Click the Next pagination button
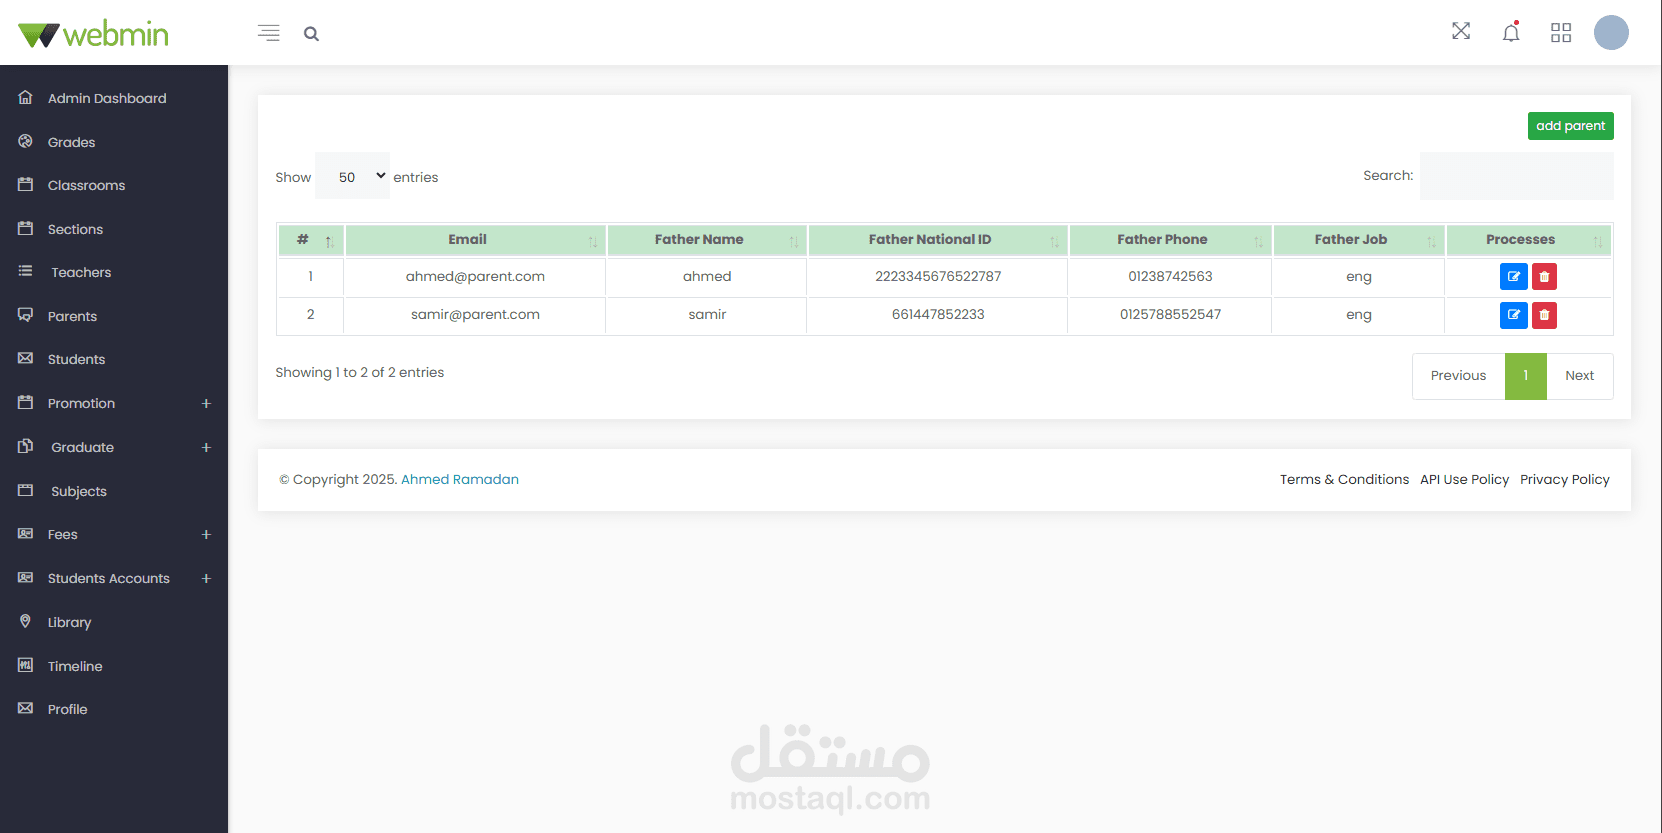The width and height of the screenshot is (1662, 833). click(x=1579, y=376)
